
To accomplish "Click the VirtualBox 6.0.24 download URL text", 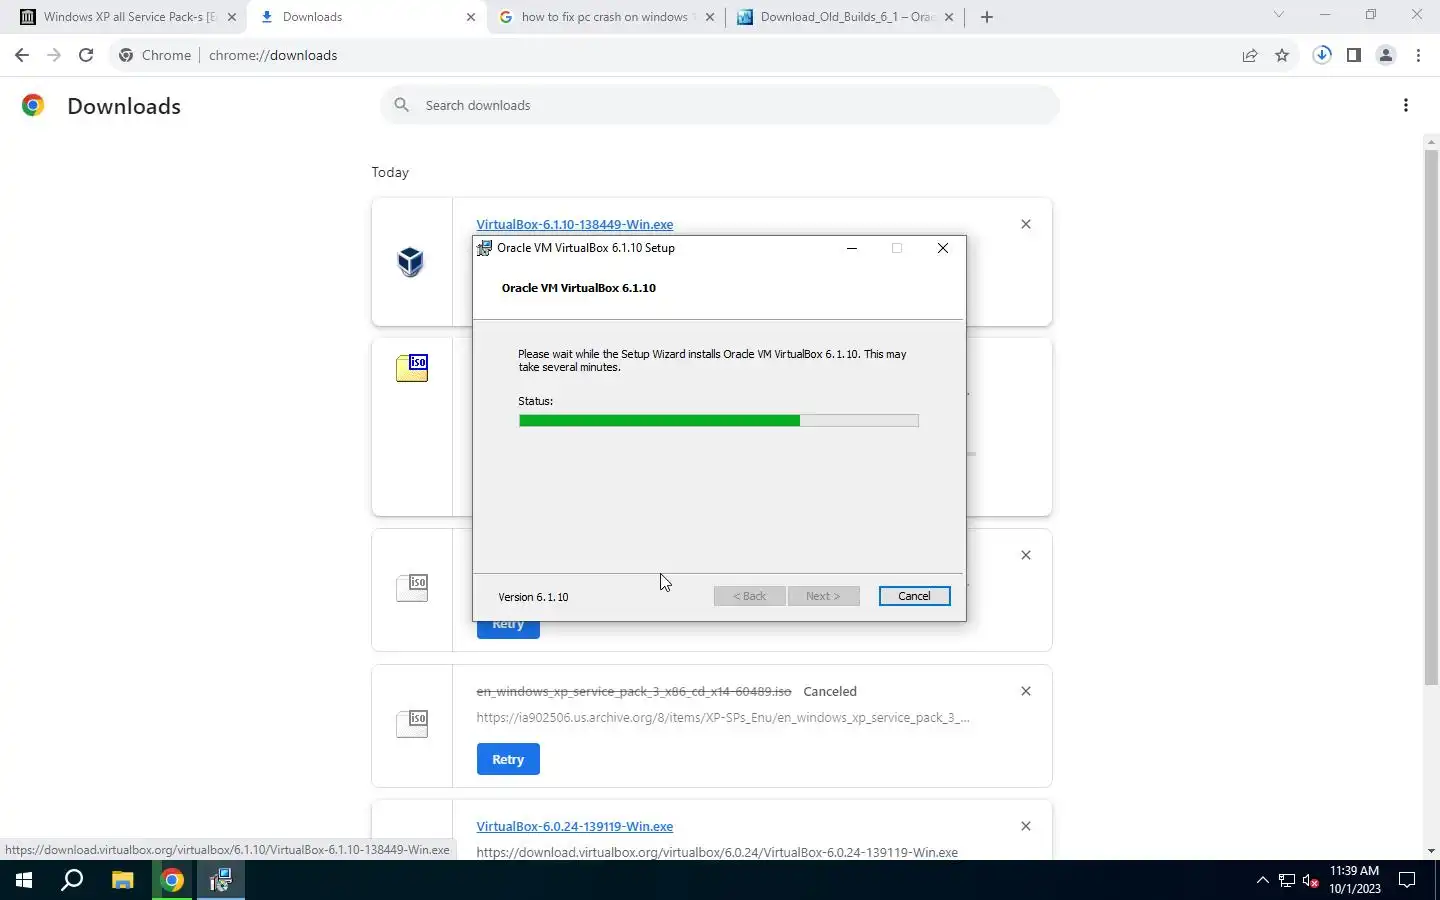I will [717, 852].
